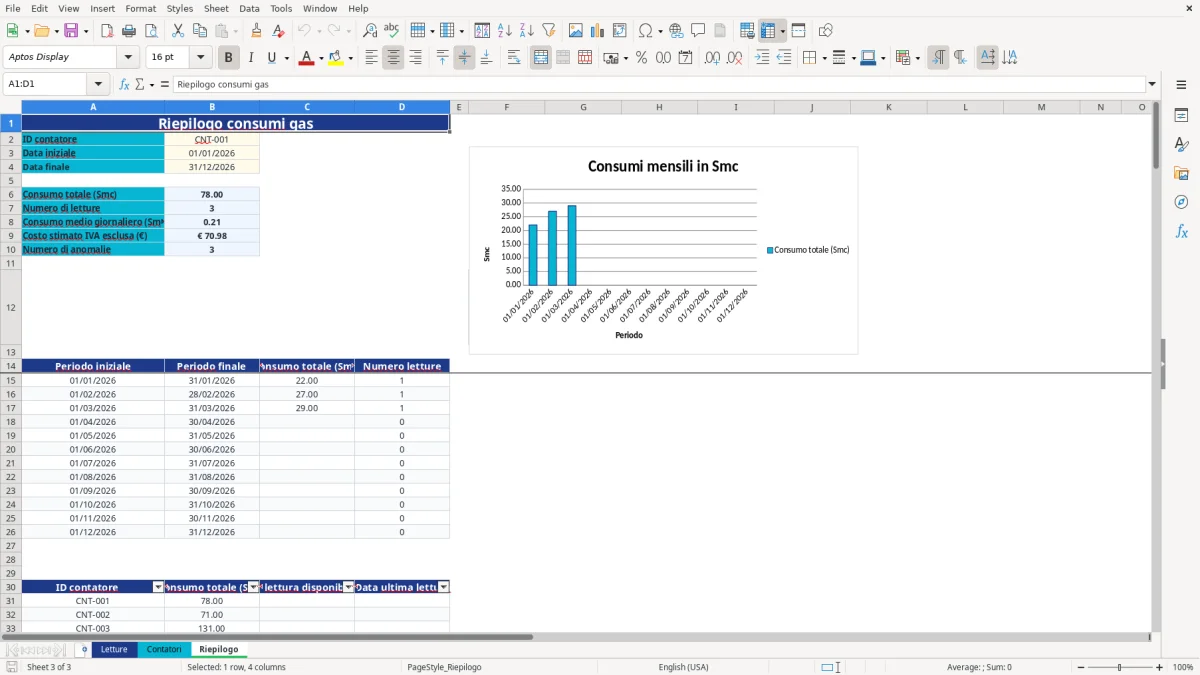The image size is (1200, 675).
Task: Open the font name dropdown
Action: 128,58
